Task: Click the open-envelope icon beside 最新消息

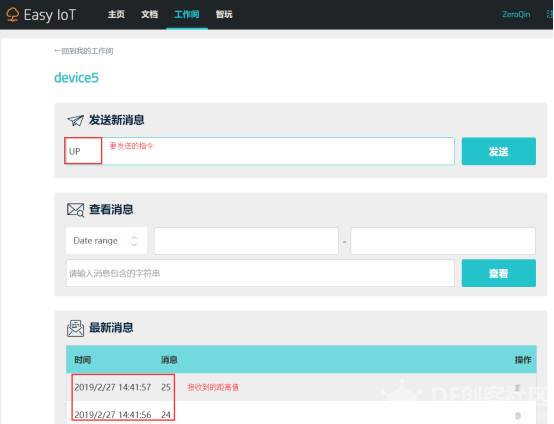Action: pyautogui.click(x=76, y=328)
